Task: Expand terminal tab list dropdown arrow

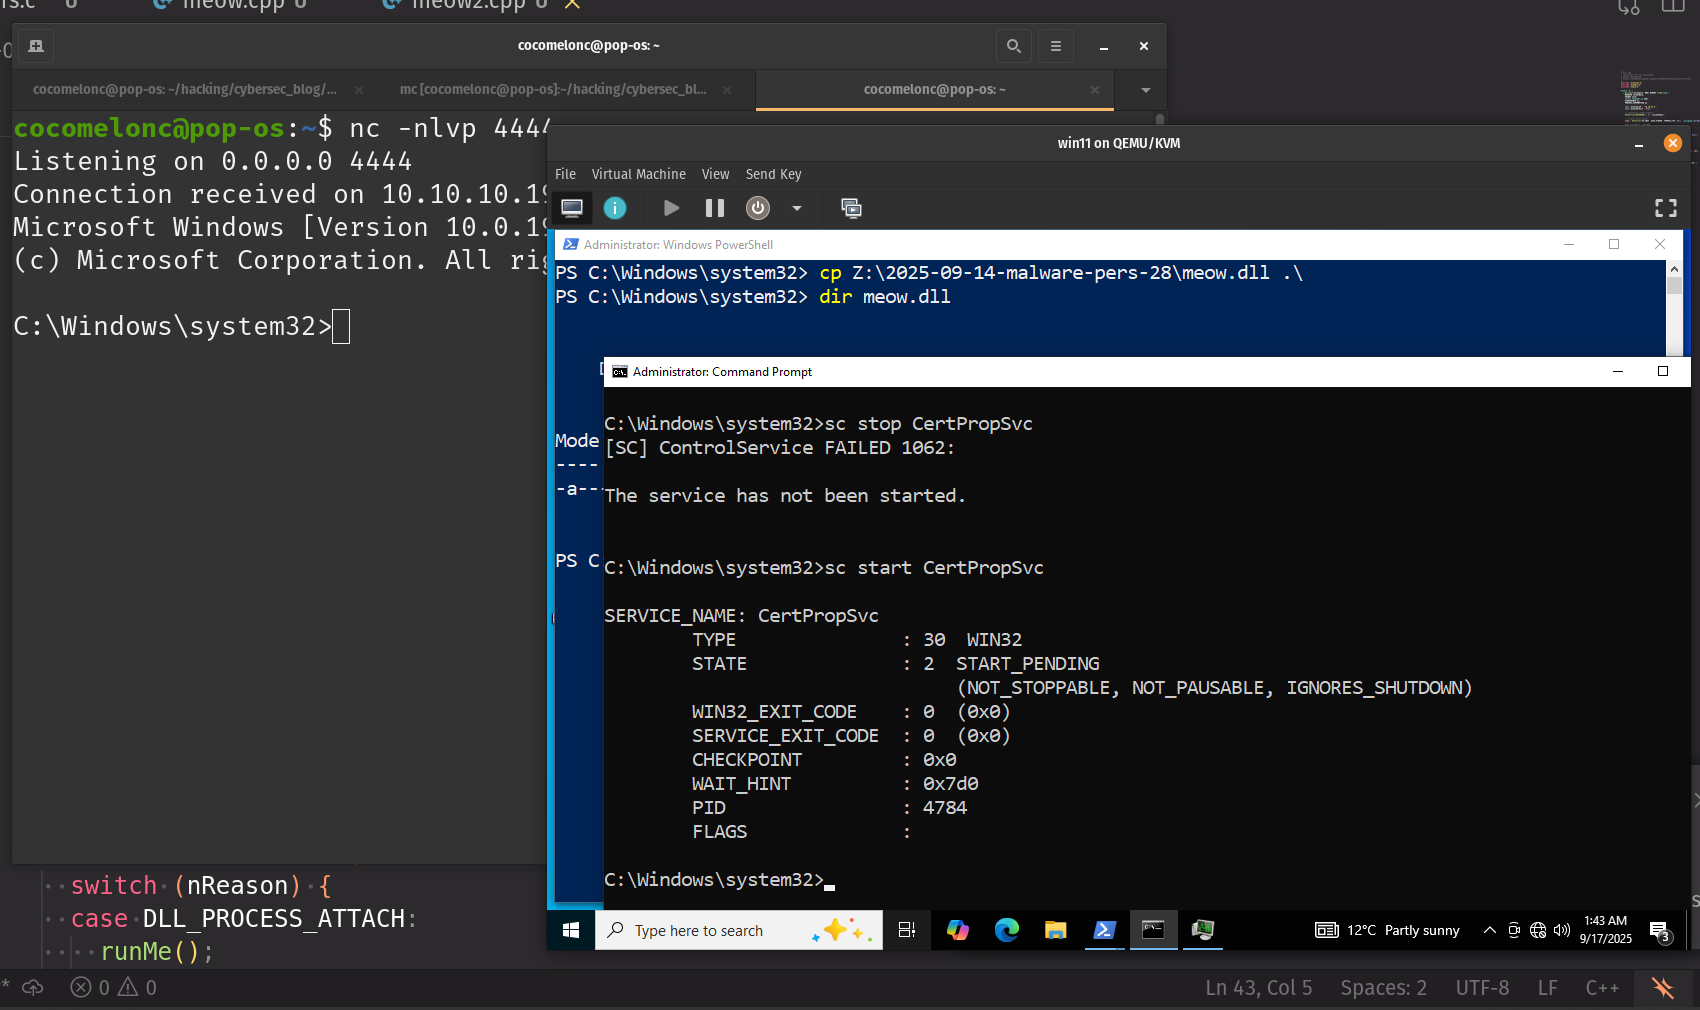Action: [1146, 90]
